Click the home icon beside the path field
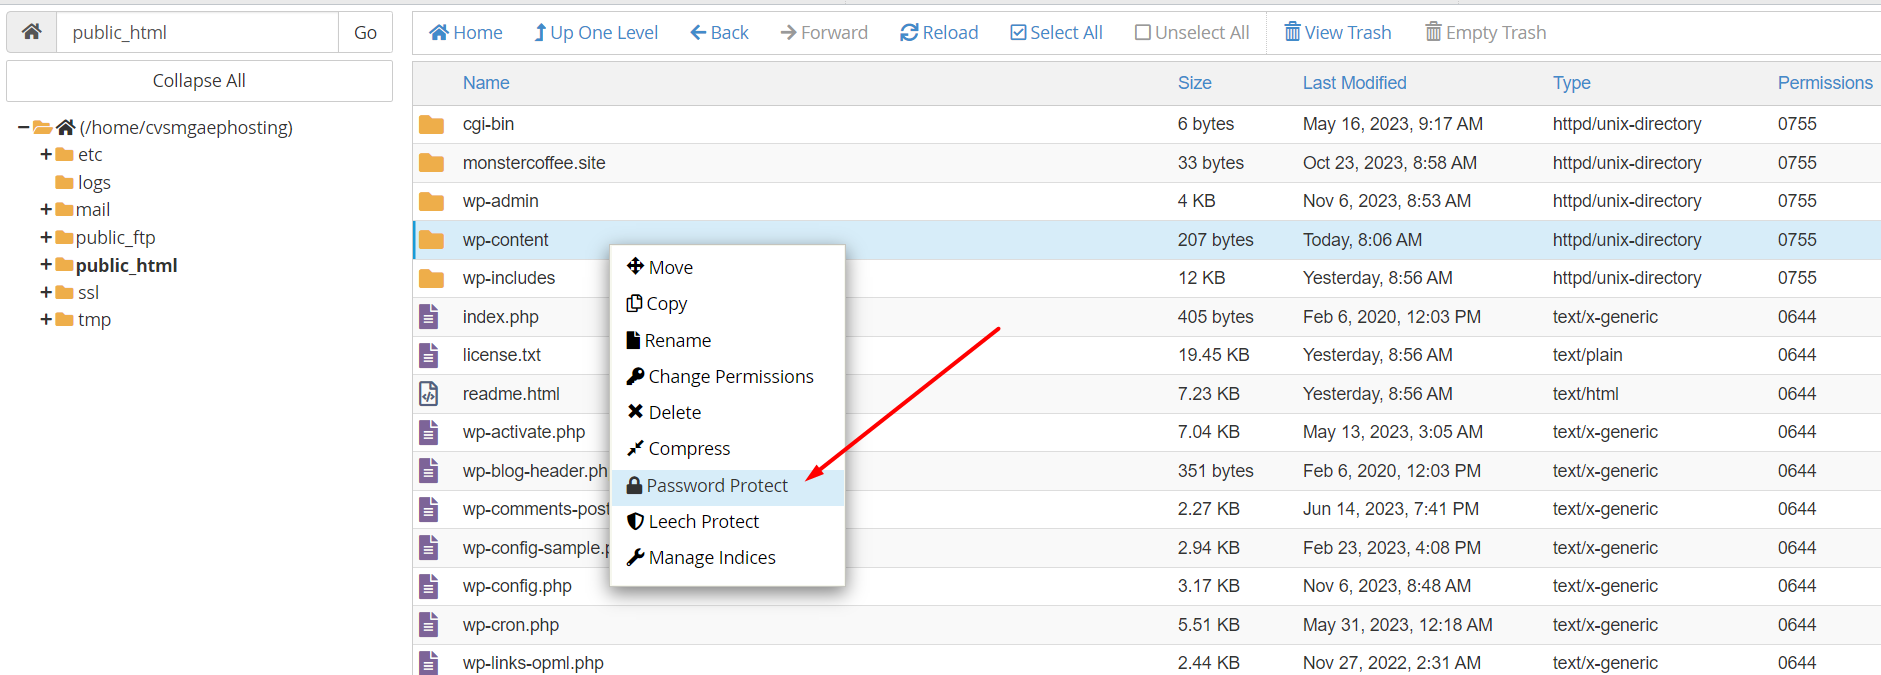The width and height of the screenshot is (1881, 675). (x=32, y=32)
